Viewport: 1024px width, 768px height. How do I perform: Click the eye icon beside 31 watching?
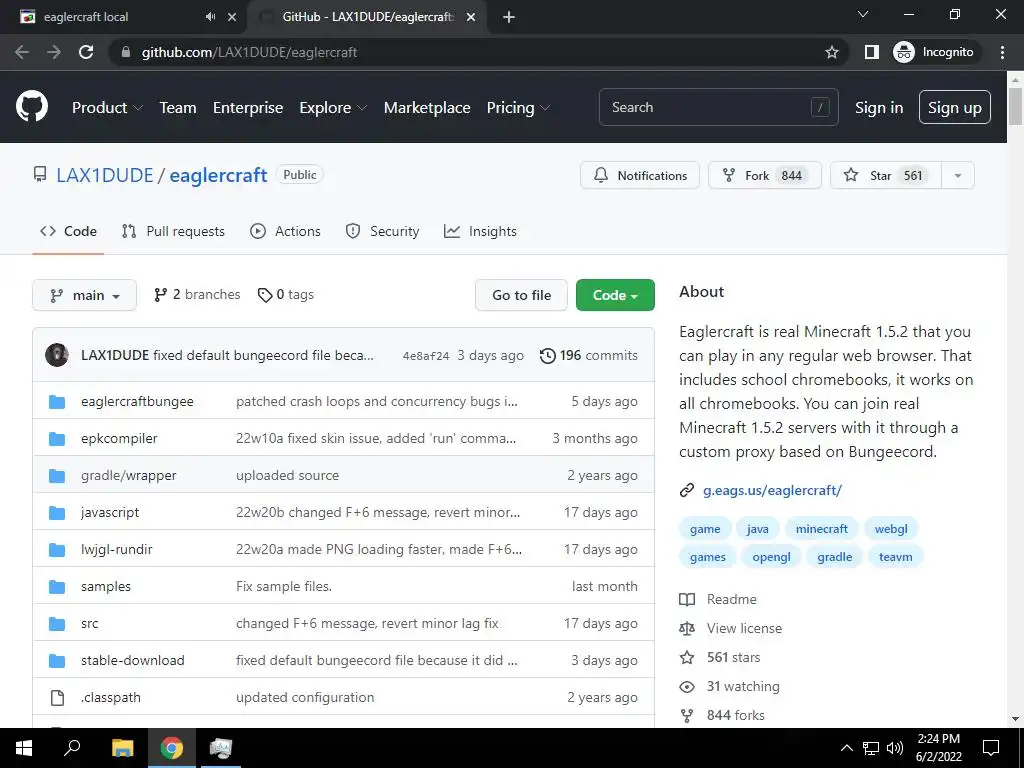pyautogui.click(x=687, y=686)
